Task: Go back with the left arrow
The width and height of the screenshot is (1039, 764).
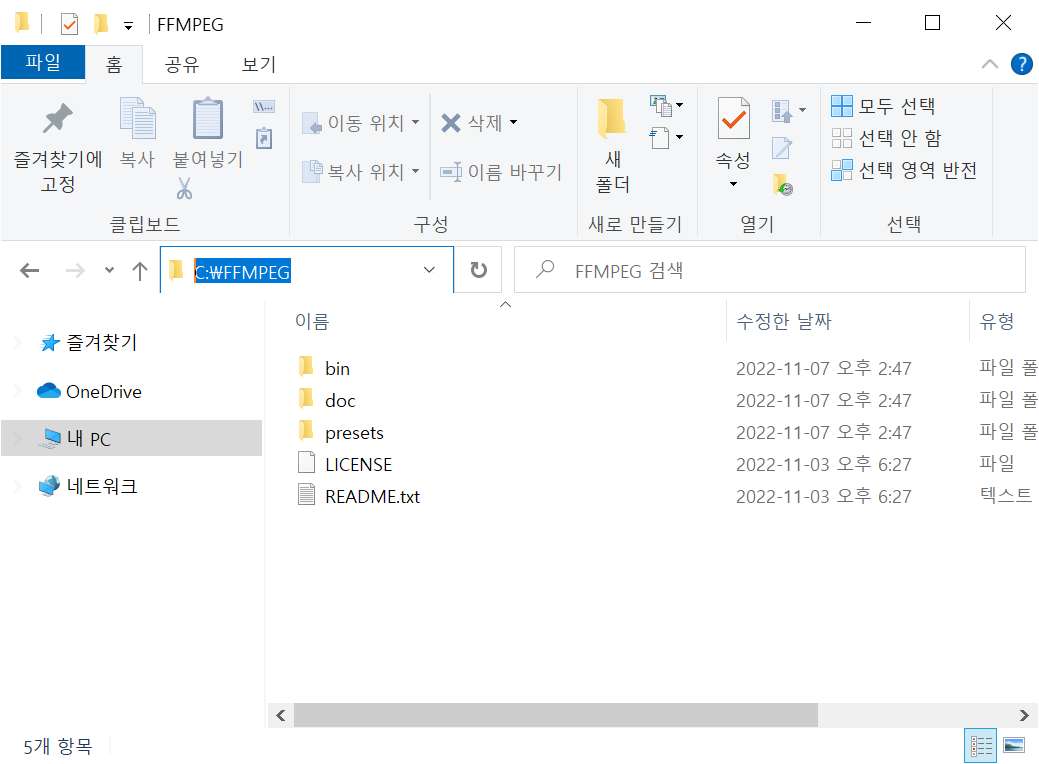Action: coord(30,270)
